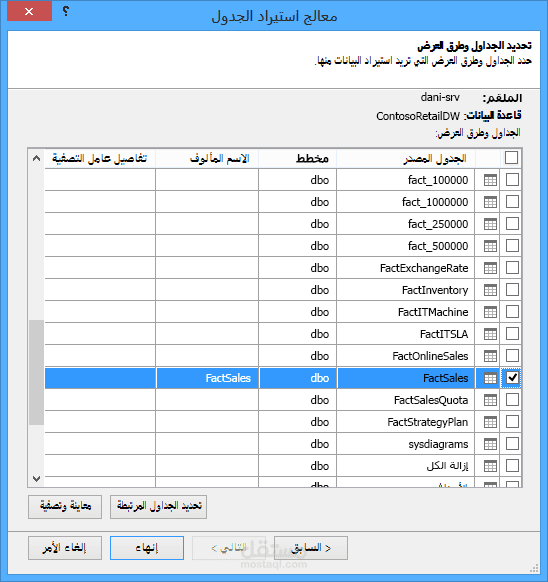This screenshot has width=548, height=582.
Task: Click the table icon beside sysdiagrams
Action: point(490,444)
